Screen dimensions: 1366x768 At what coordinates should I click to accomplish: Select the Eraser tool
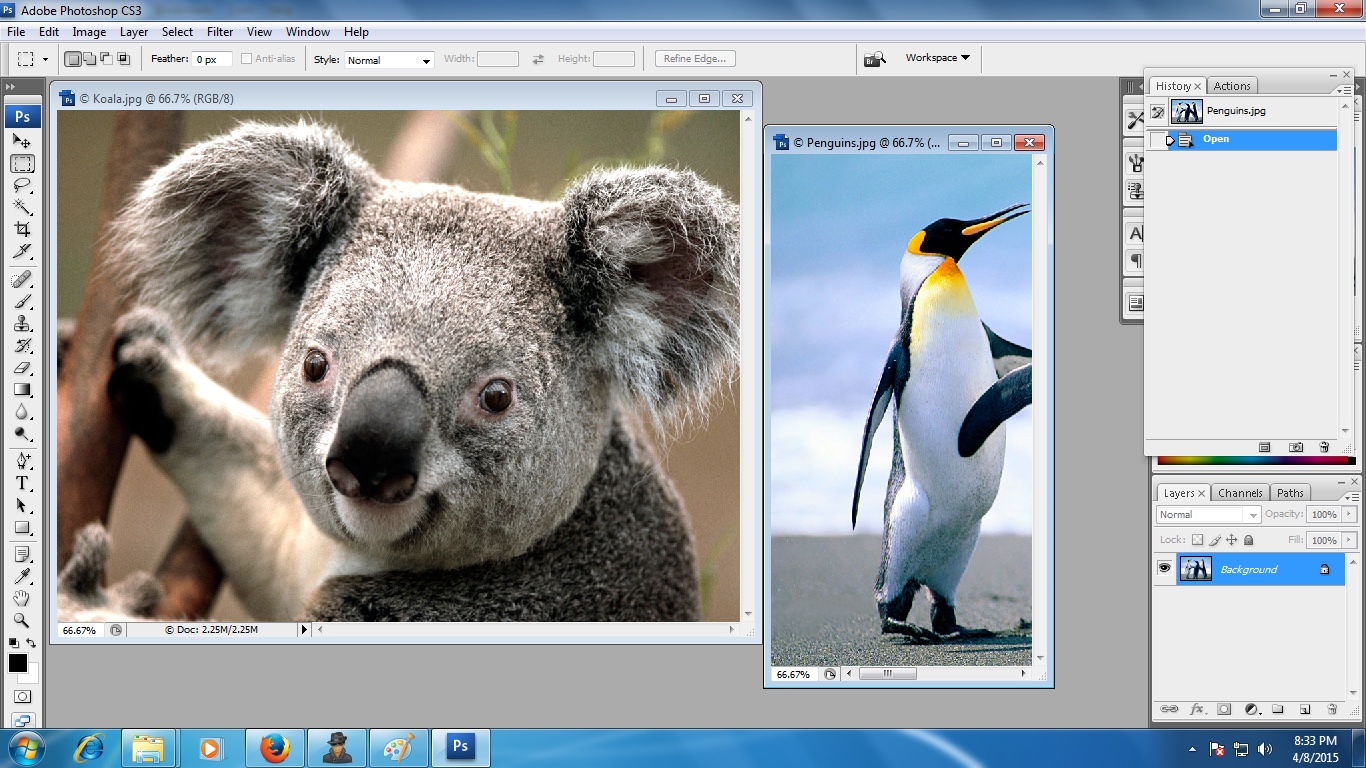click(22, 367)
